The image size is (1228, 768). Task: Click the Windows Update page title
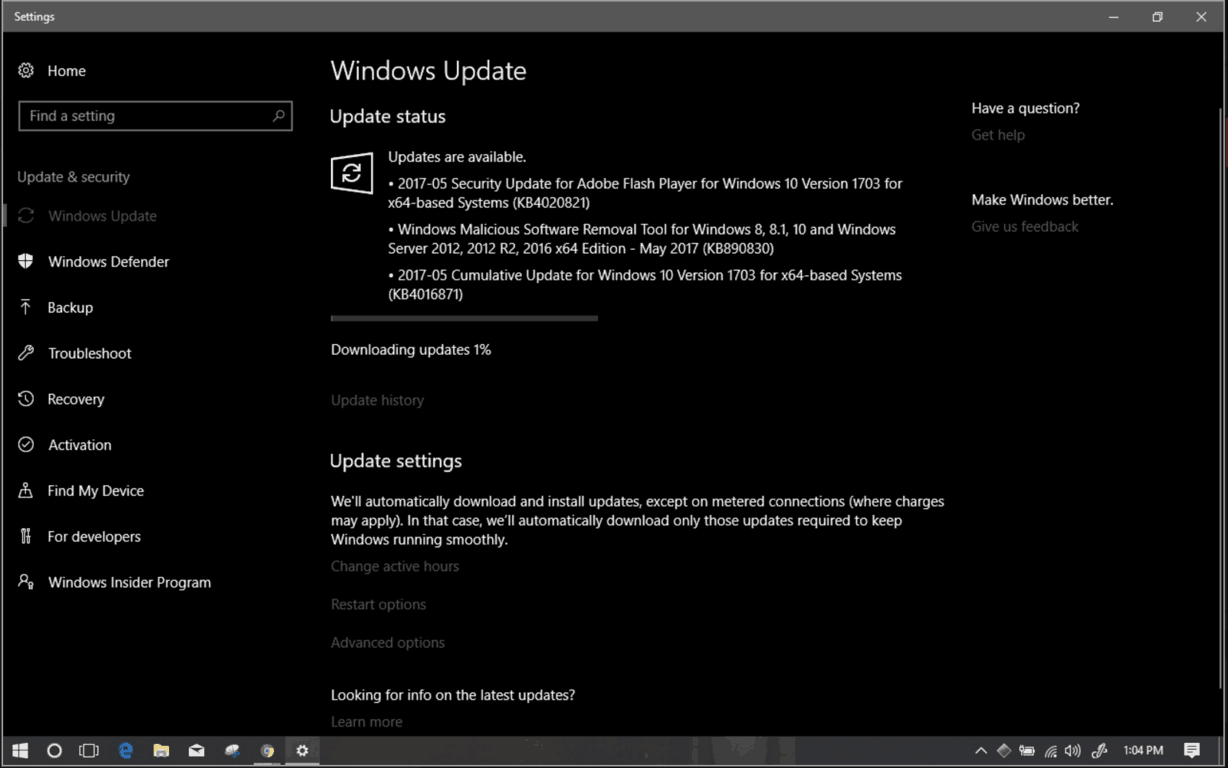[428, 71]
